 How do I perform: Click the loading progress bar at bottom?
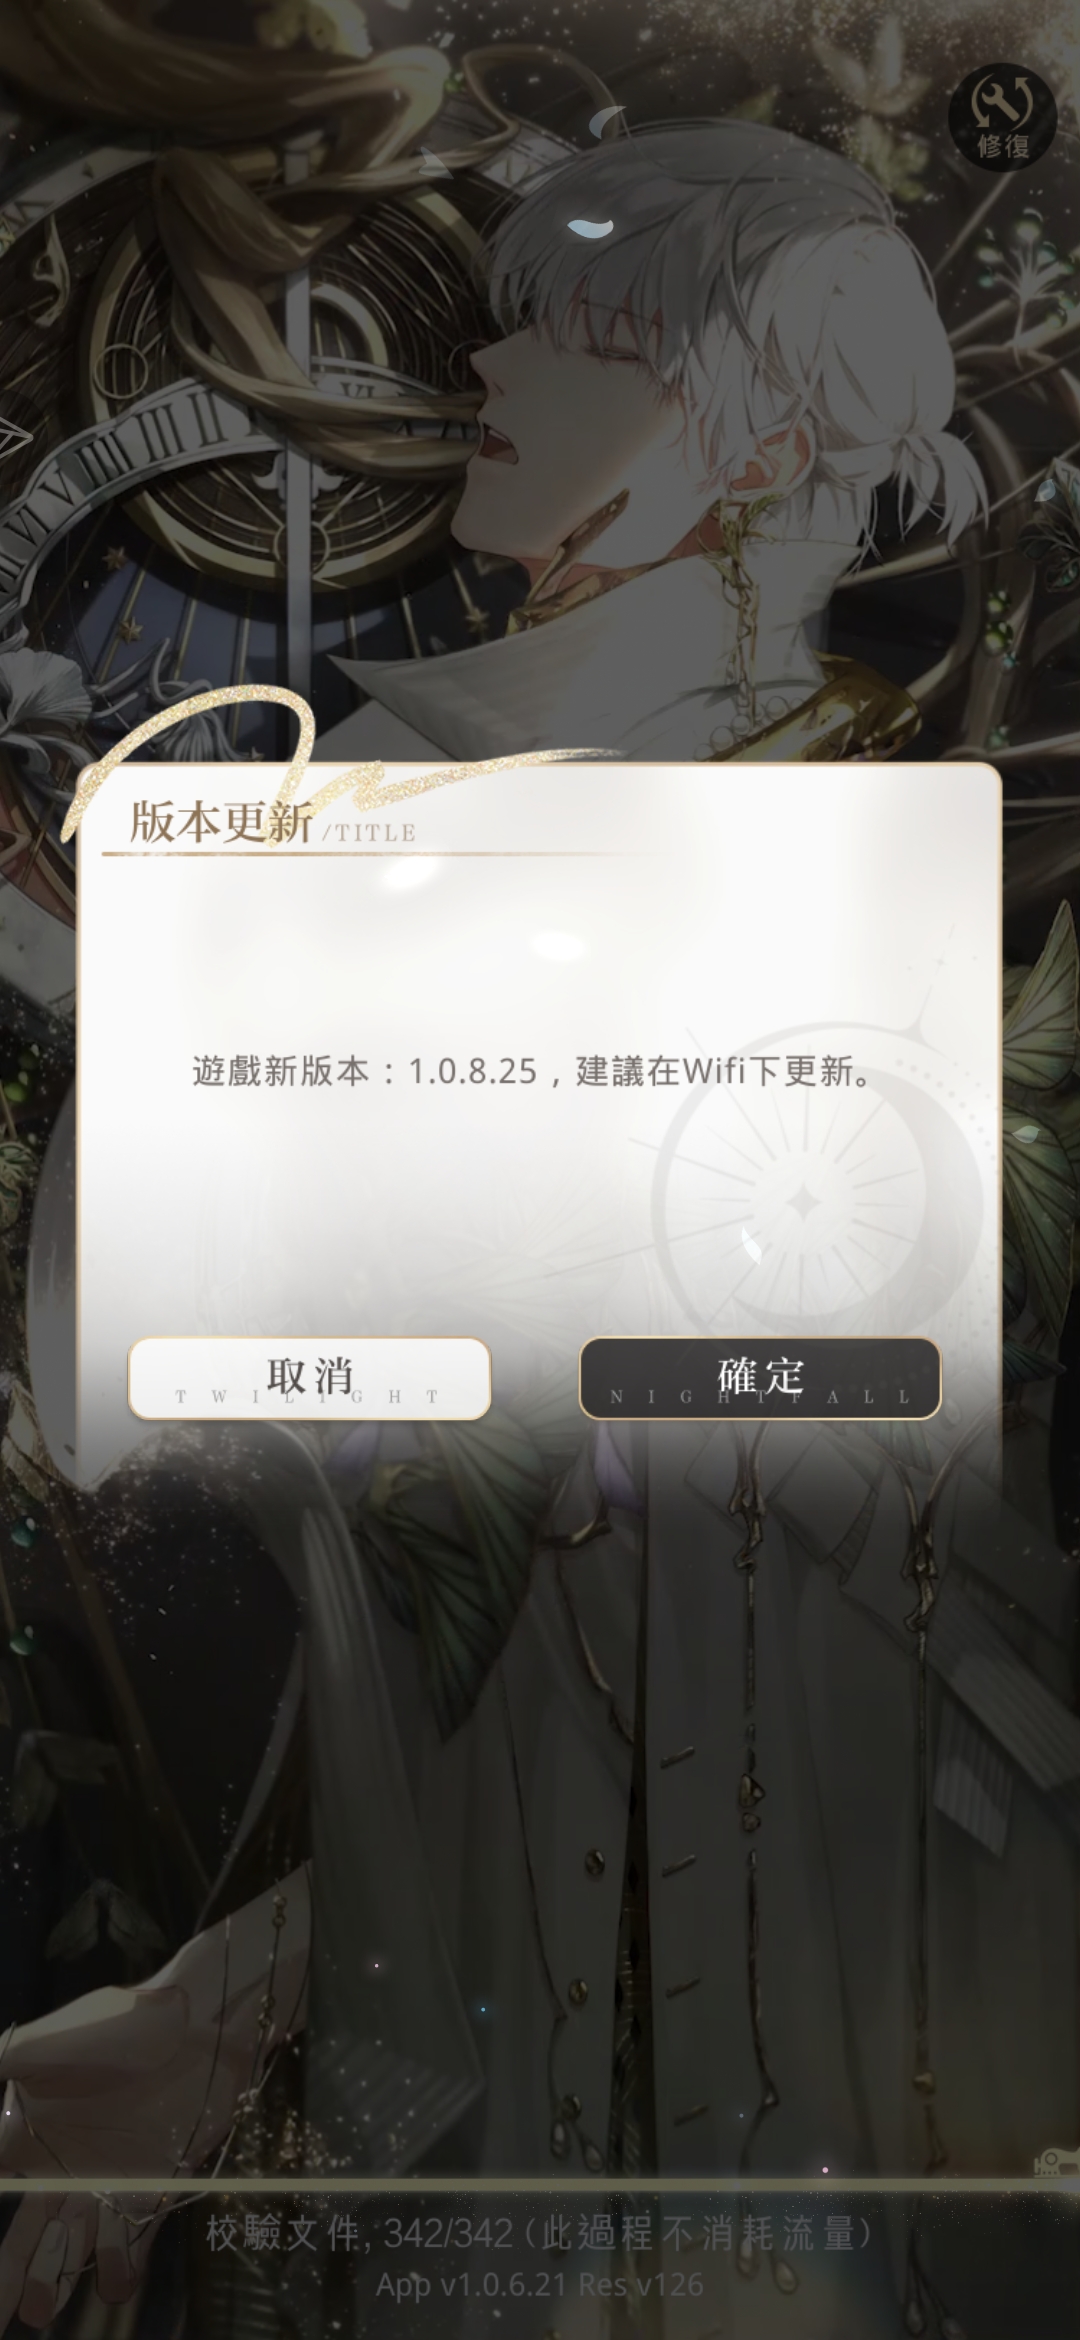(x=540, y=2187)
